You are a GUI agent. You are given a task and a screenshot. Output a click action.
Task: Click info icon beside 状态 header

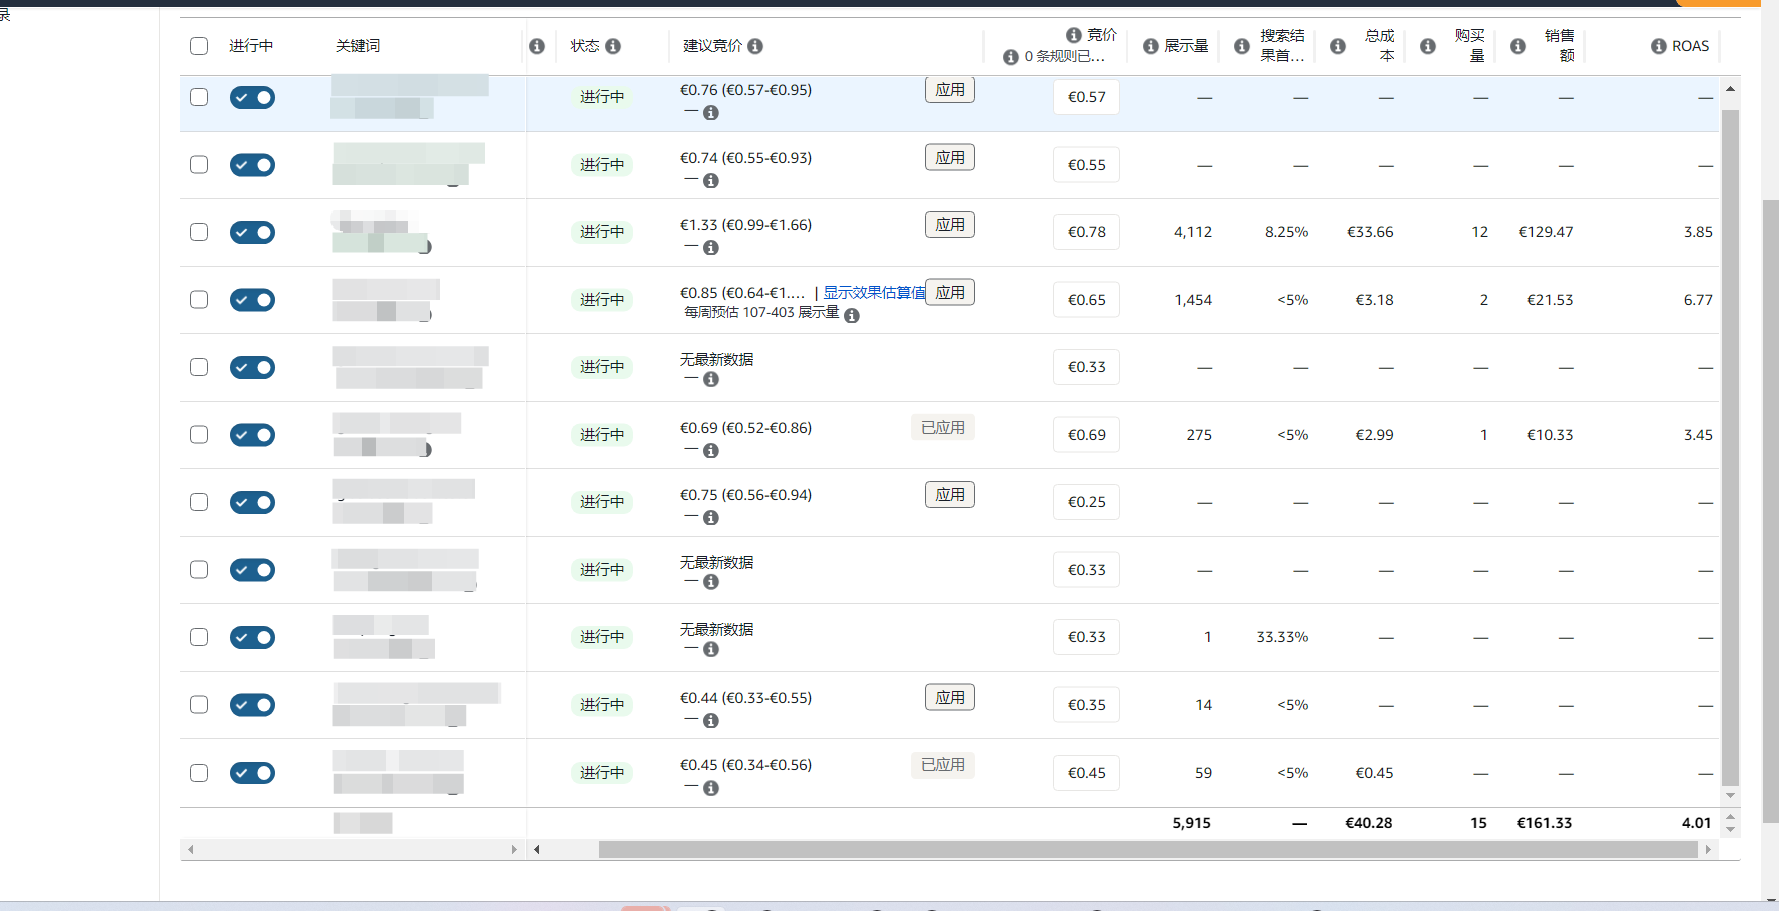pyautogui.click(x=613, y=46)
